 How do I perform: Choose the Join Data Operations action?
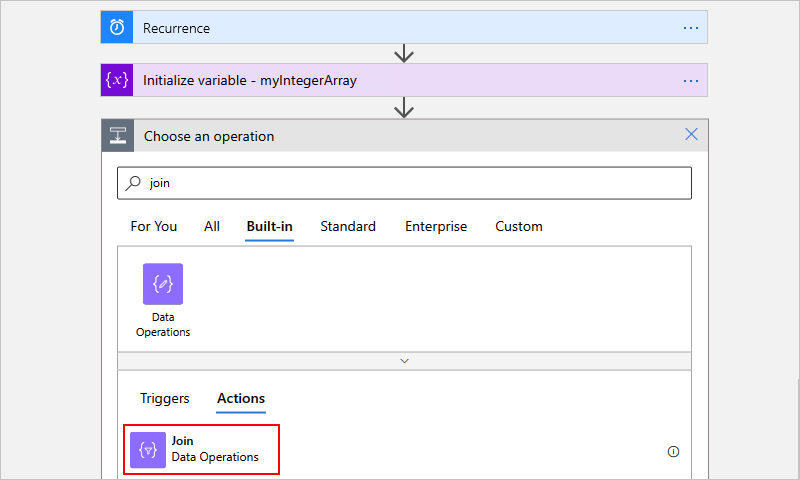click(202, 449)
